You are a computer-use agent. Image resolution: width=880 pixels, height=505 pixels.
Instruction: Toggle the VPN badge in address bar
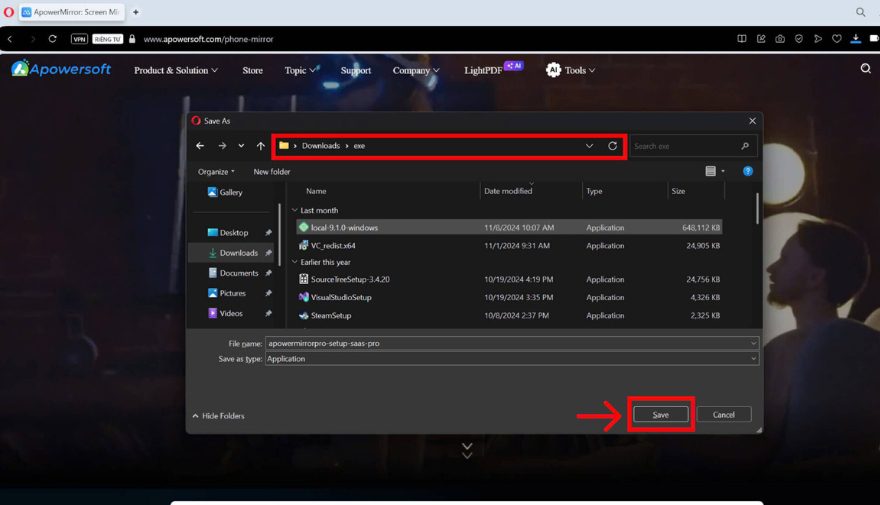80,39
